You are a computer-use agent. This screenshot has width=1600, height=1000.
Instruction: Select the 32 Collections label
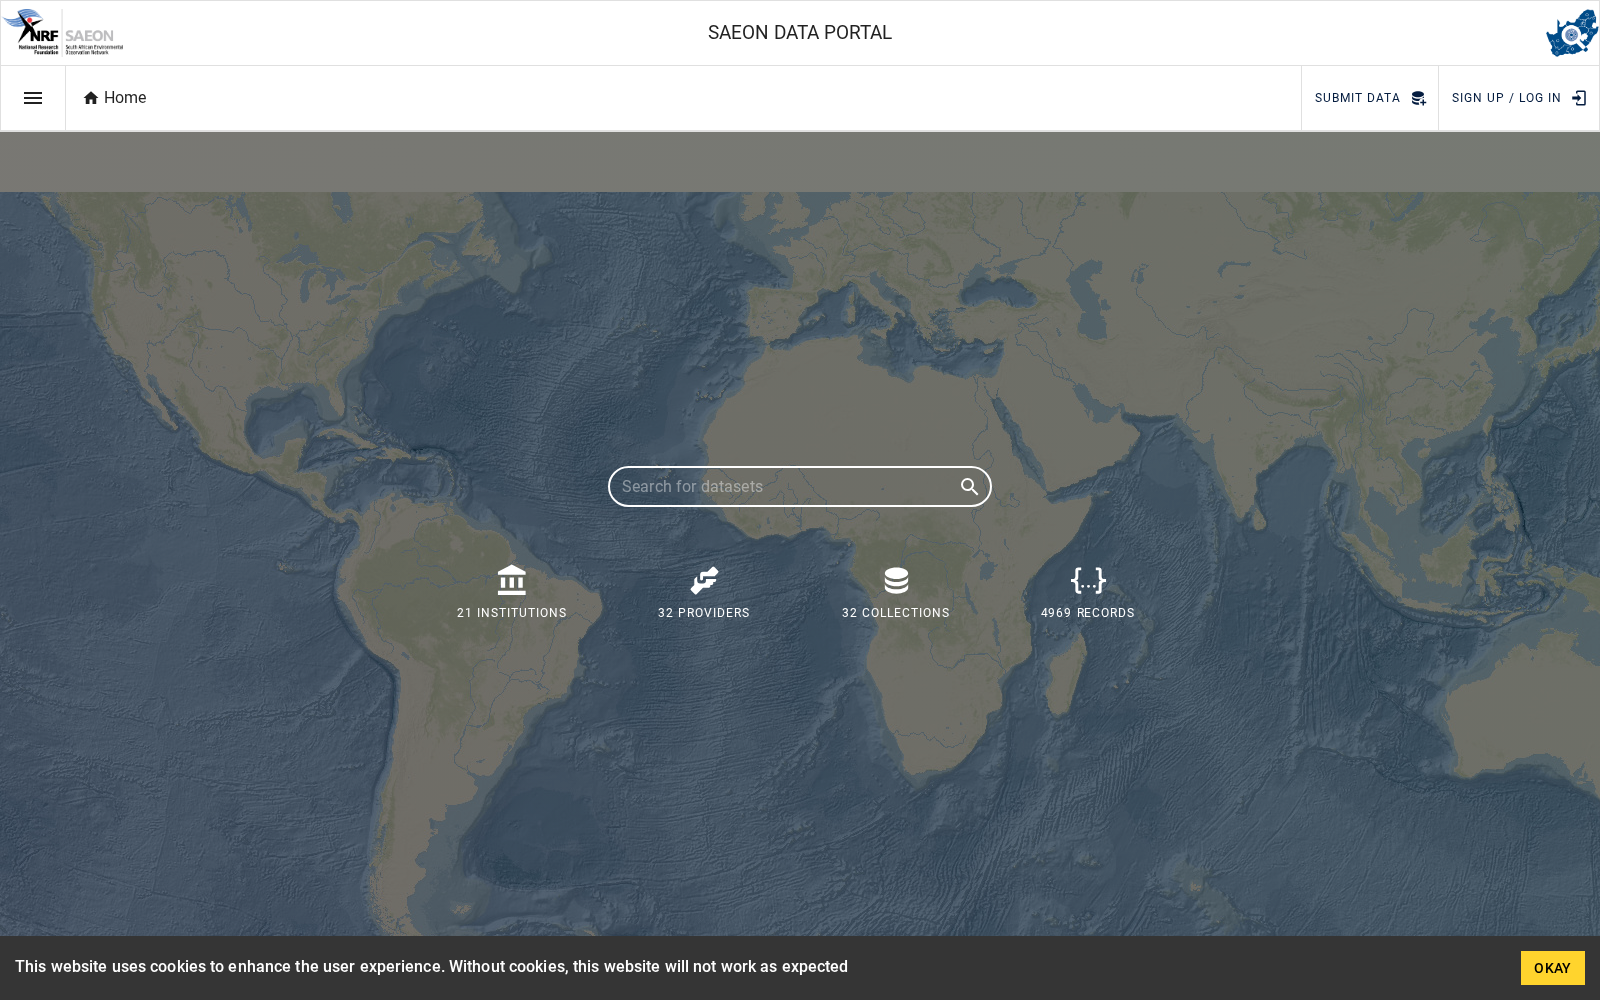[x=896, y=613]
